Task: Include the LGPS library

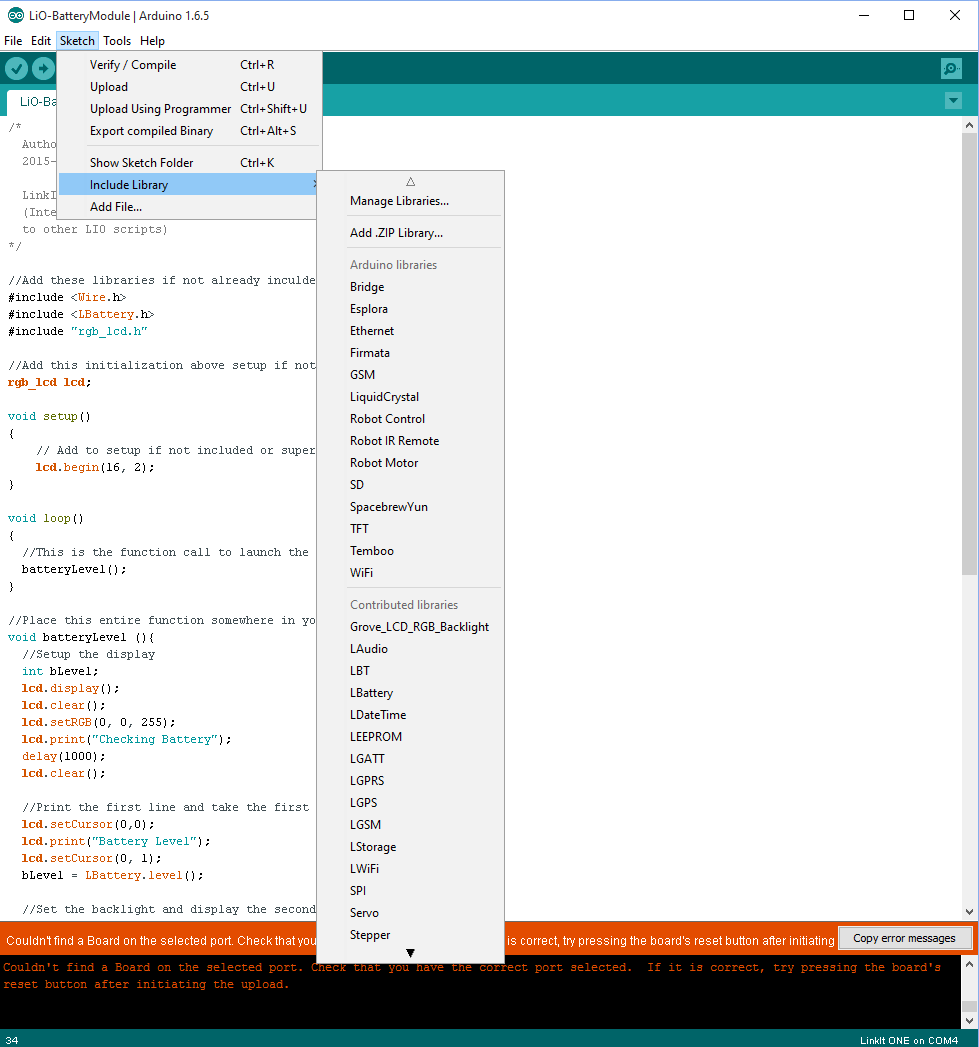Action: 410,803
